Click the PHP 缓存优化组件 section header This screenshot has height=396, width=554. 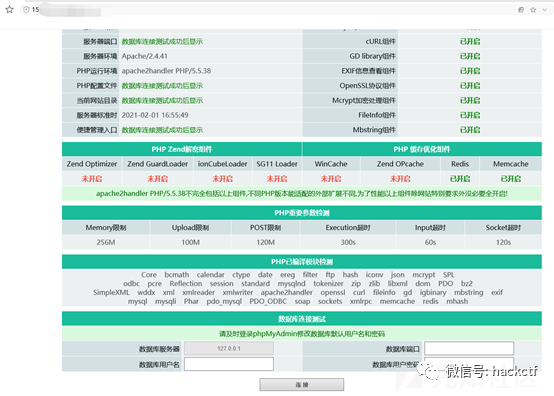422,149
